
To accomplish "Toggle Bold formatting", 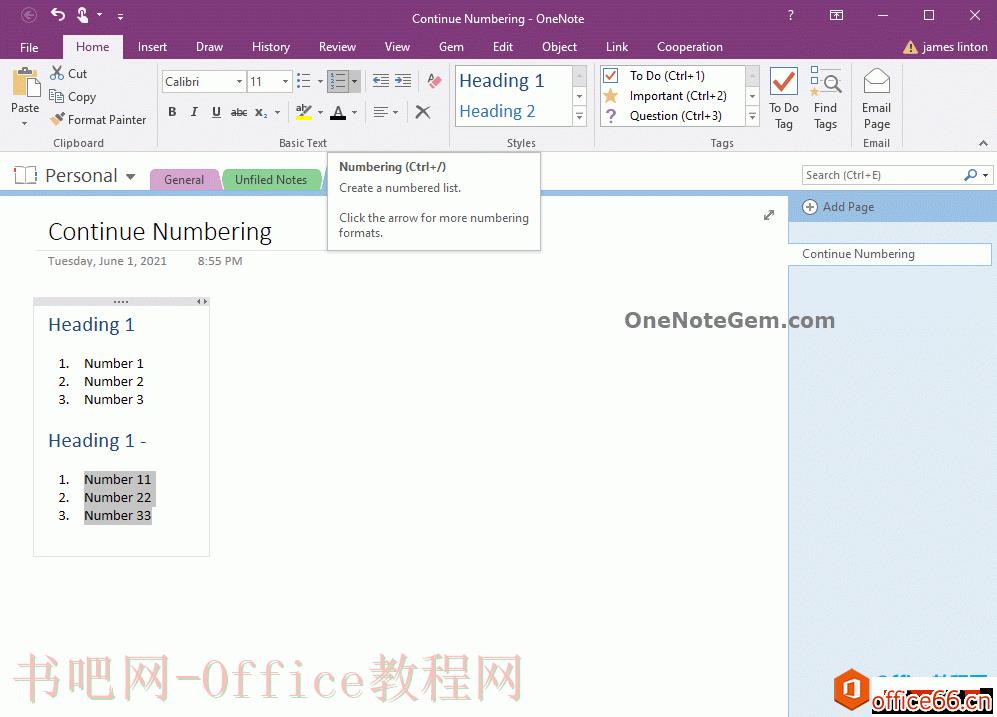I will (172, 112).
